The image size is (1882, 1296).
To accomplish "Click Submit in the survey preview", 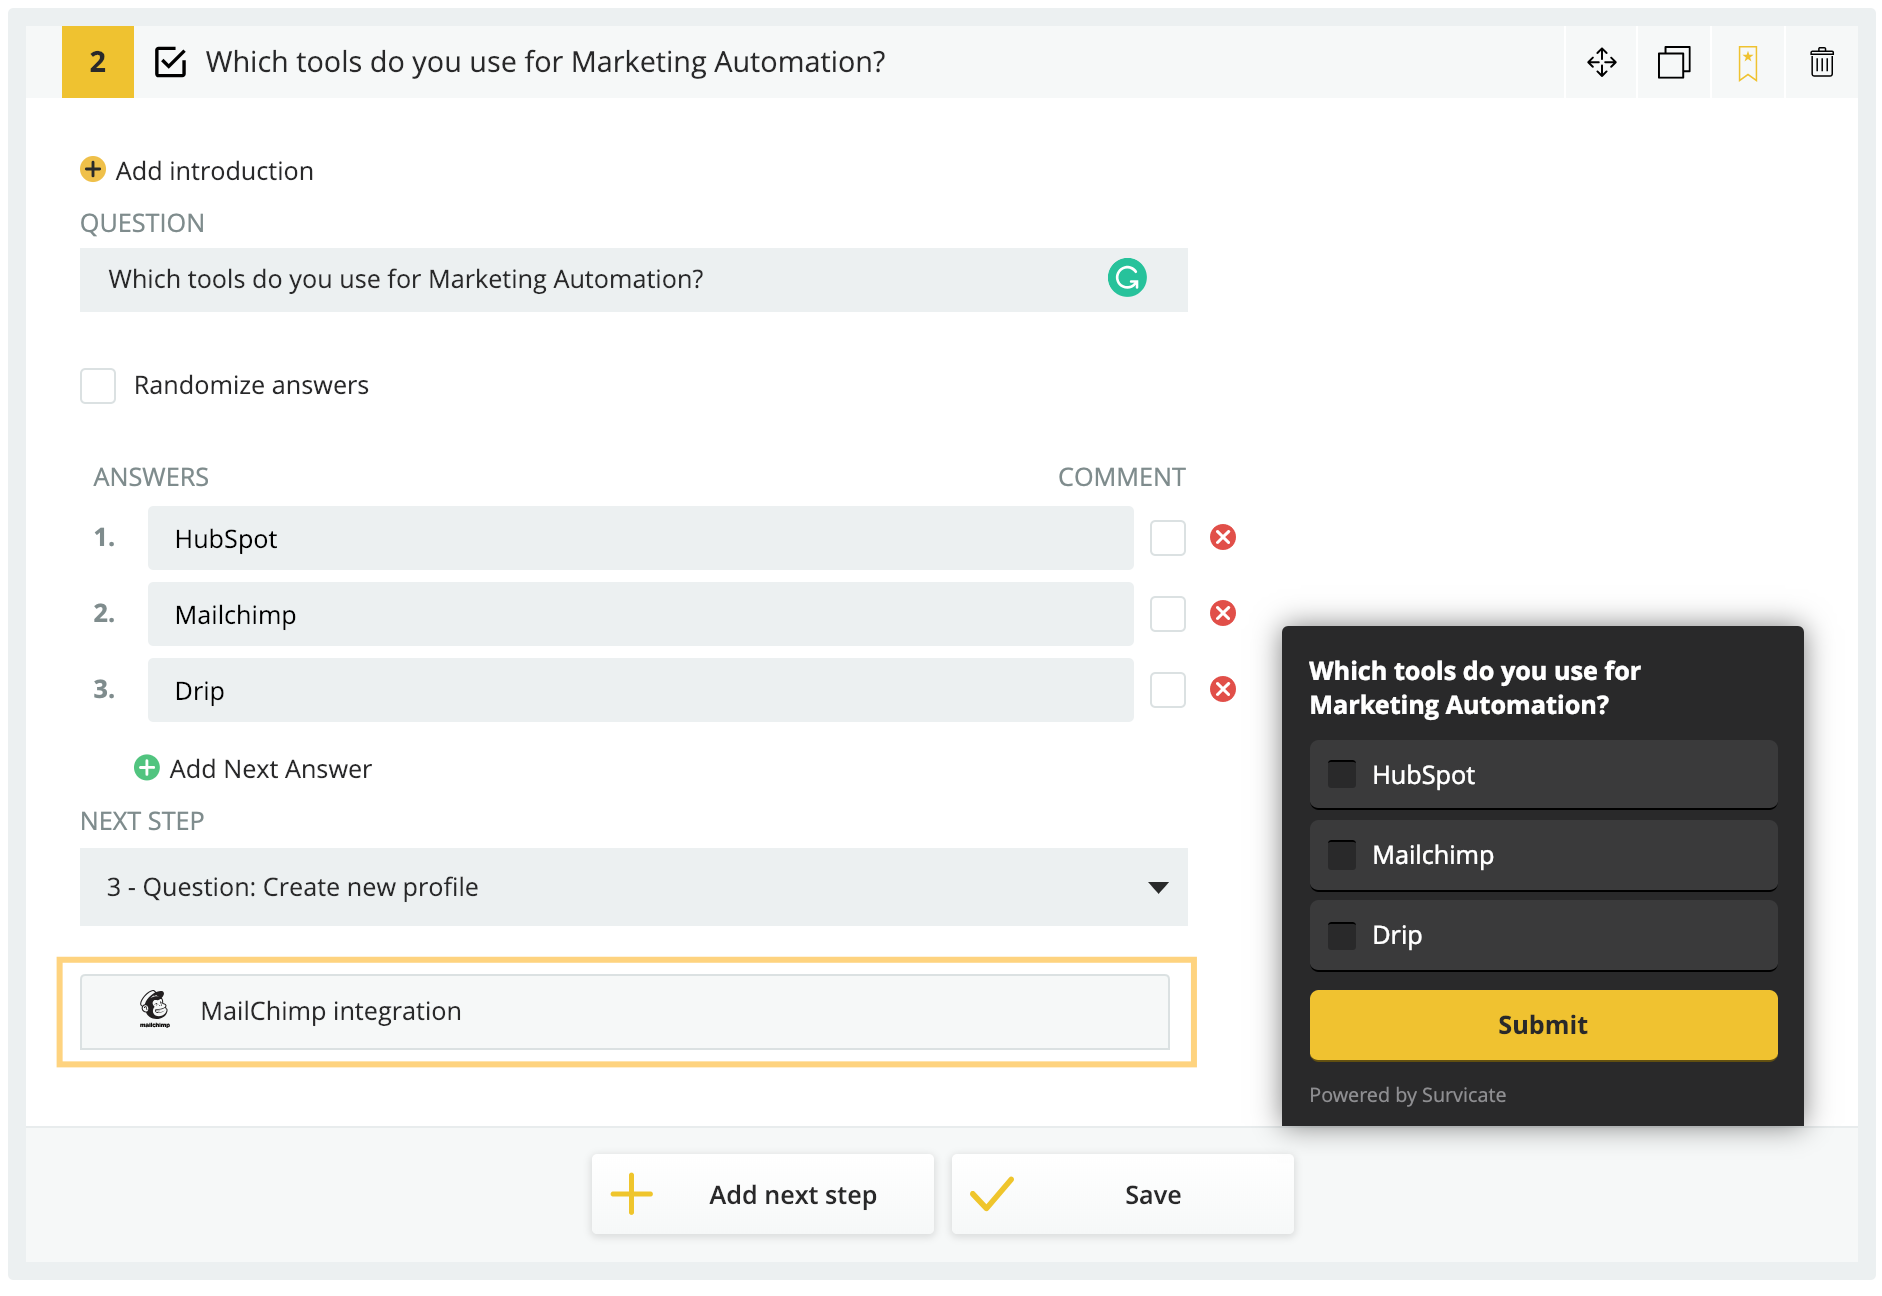I will point(1543,1025).
